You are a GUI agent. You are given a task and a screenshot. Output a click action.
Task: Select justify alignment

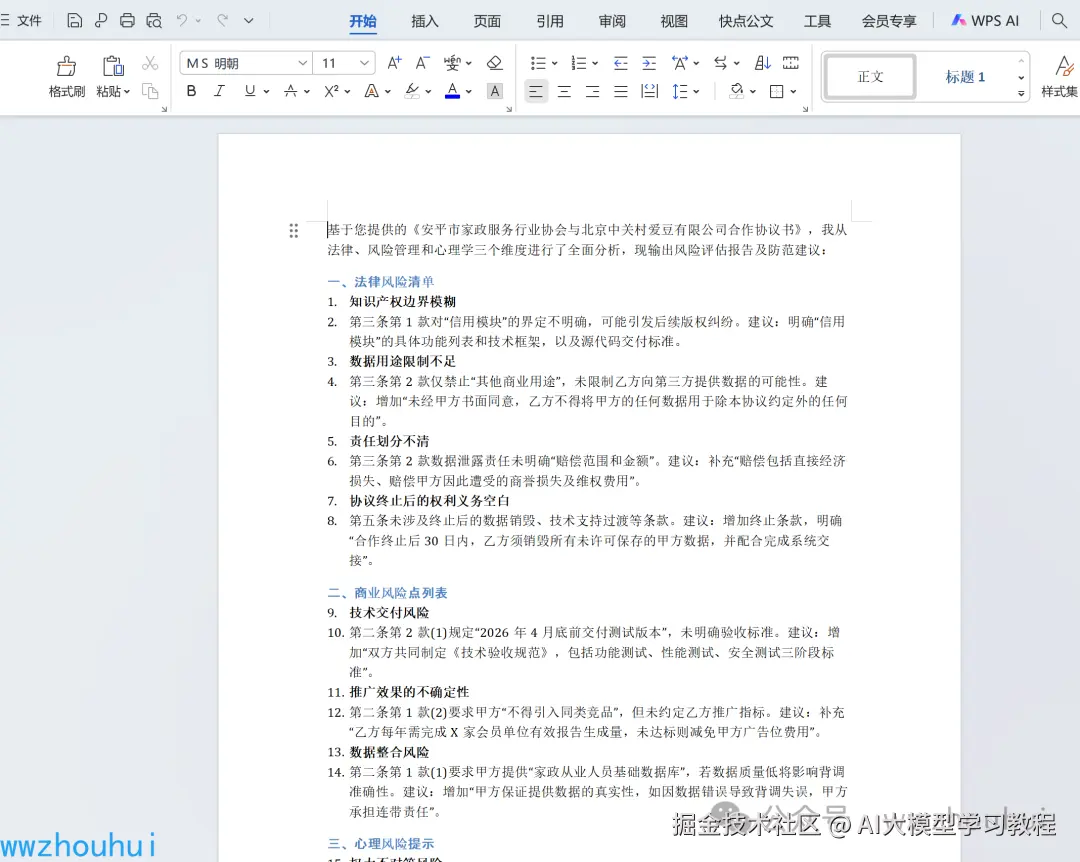coord(621,91)
